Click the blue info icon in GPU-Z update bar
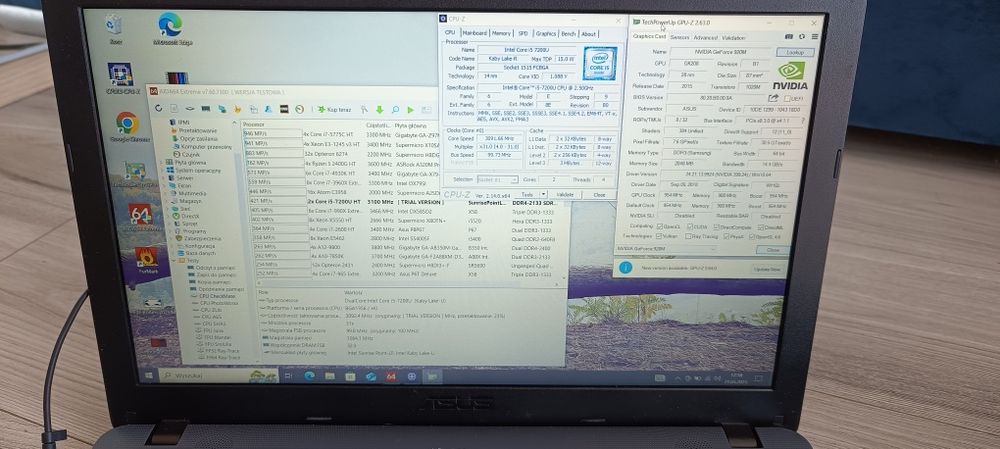Screen dimensions: 1000x449 (626, 267)
